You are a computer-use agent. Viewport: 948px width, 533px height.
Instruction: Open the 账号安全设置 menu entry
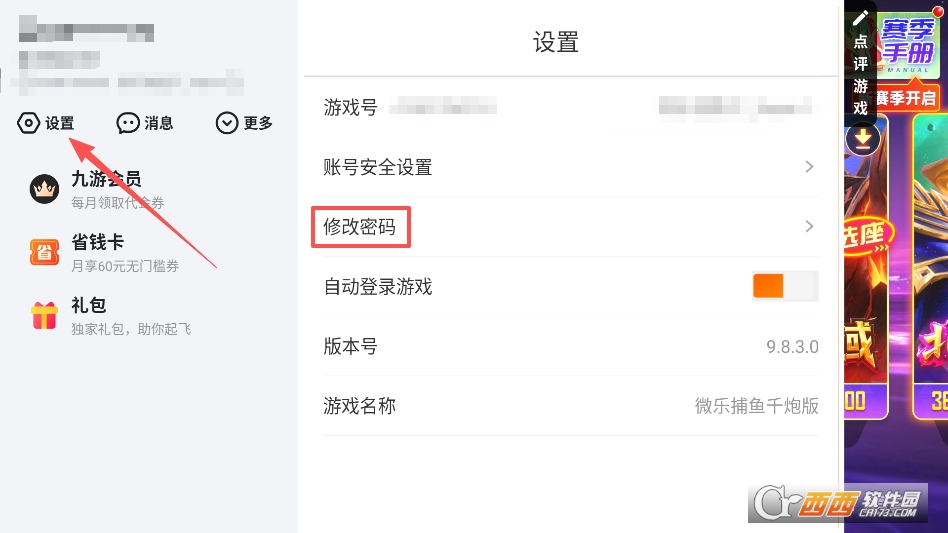(378, 167)
